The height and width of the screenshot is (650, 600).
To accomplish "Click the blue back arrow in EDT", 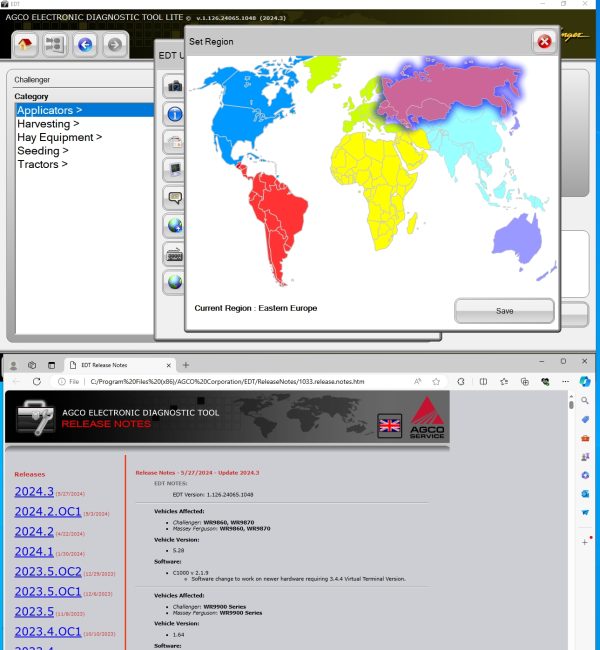I will [85, 44].
